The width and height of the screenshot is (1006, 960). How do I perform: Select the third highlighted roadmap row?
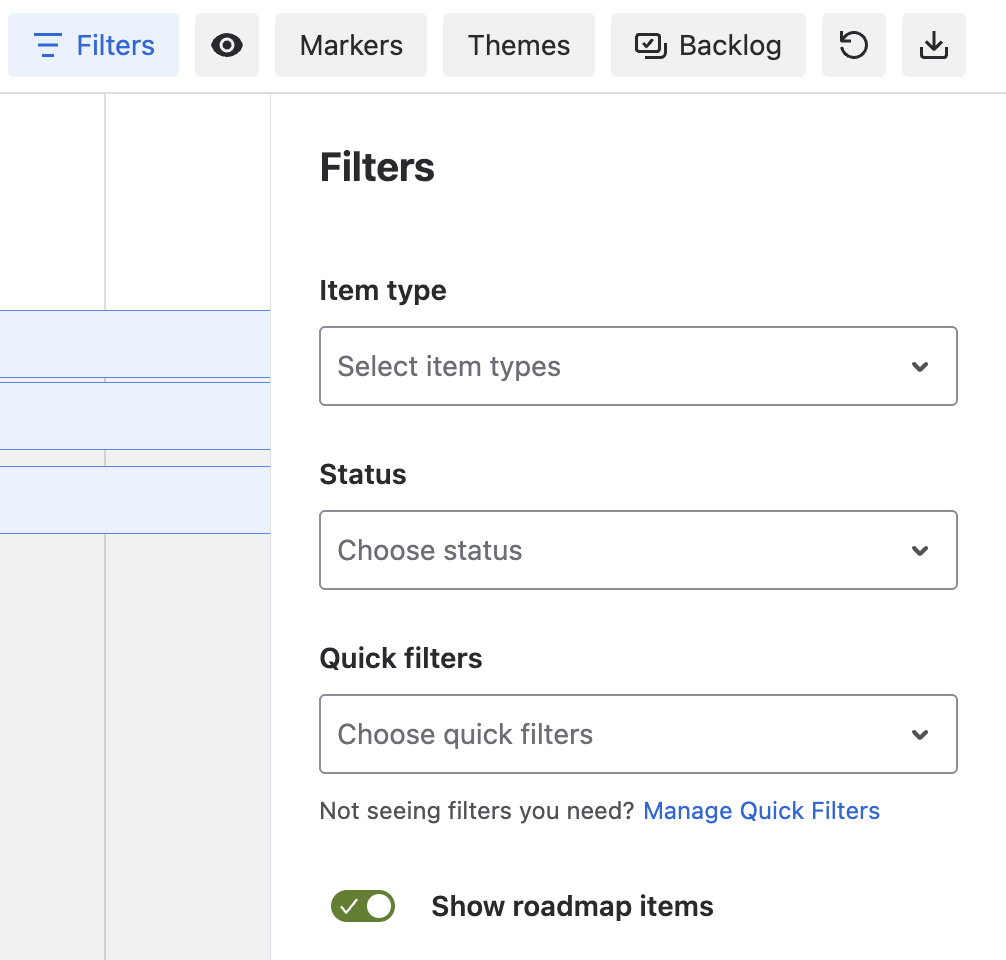(x=135, y=500)
